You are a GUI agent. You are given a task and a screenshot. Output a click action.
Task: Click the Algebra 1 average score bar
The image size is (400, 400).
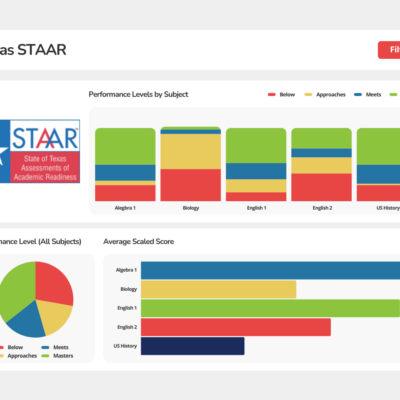click(270, 270)
